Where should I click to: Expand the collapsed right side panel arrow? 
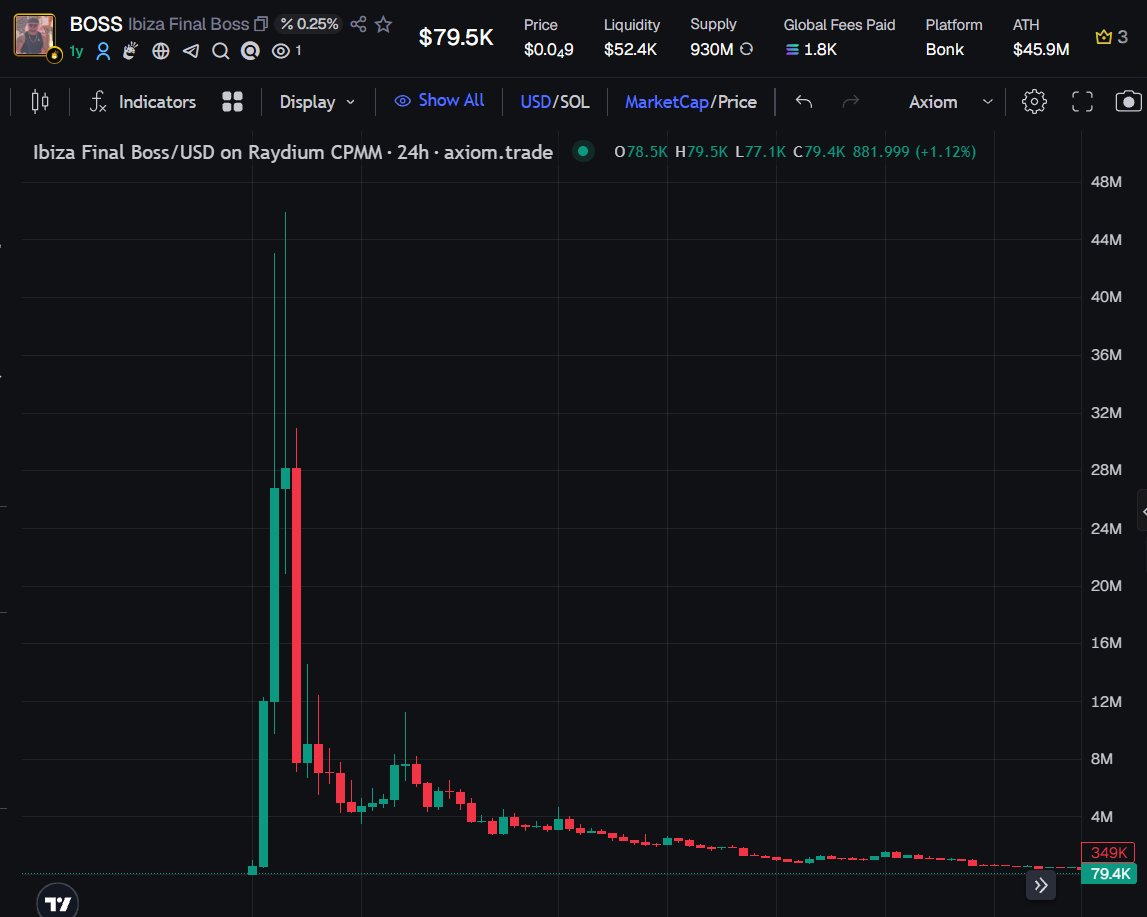(1143, 511)
